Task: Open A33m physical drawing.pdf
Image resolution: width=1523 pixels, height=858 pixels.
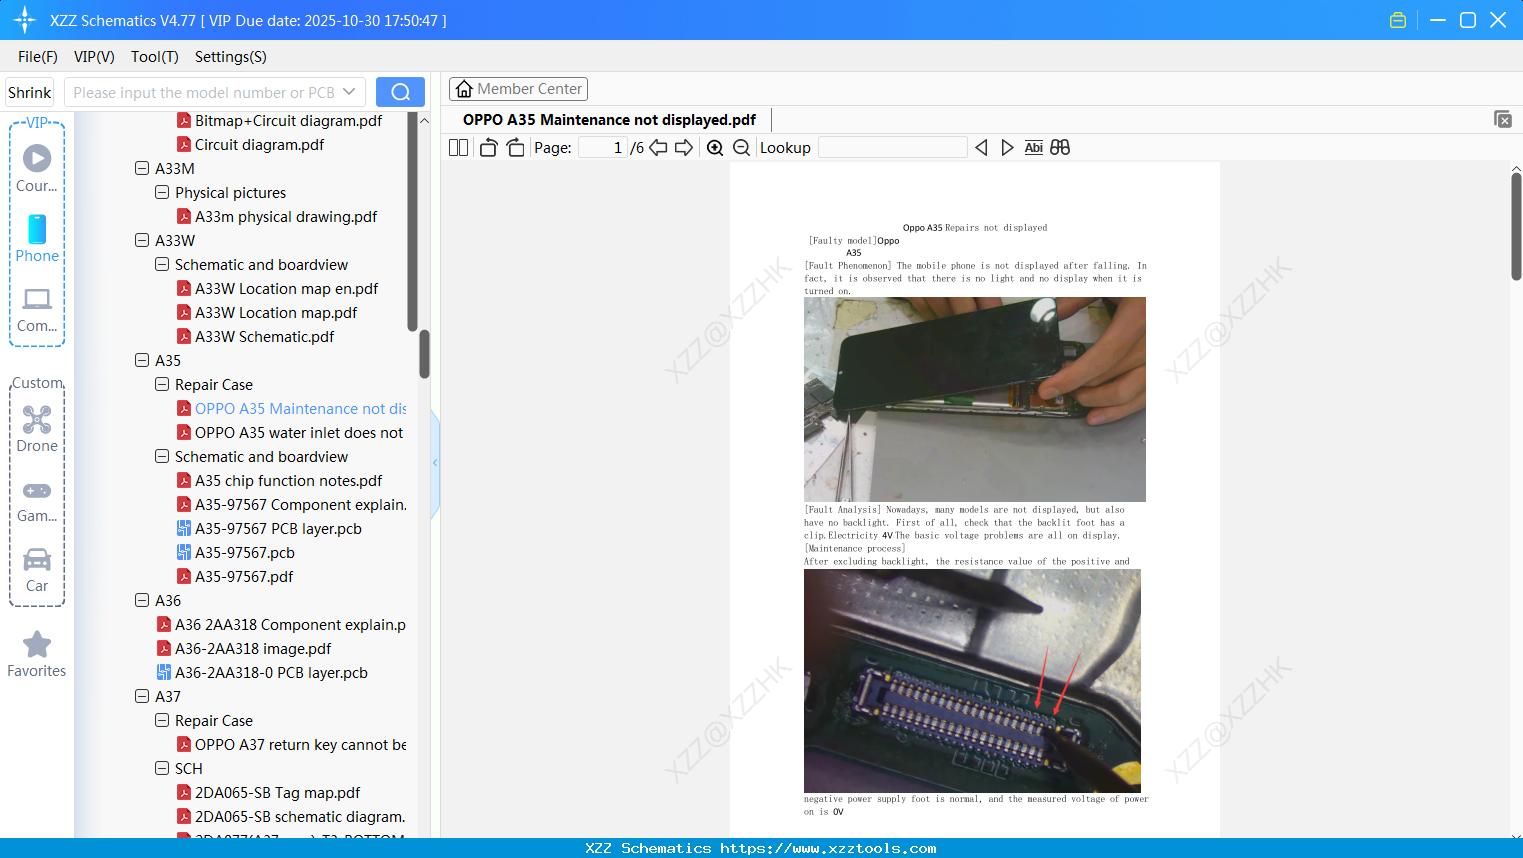Action: pyautogui.click(x=286, y=217)
